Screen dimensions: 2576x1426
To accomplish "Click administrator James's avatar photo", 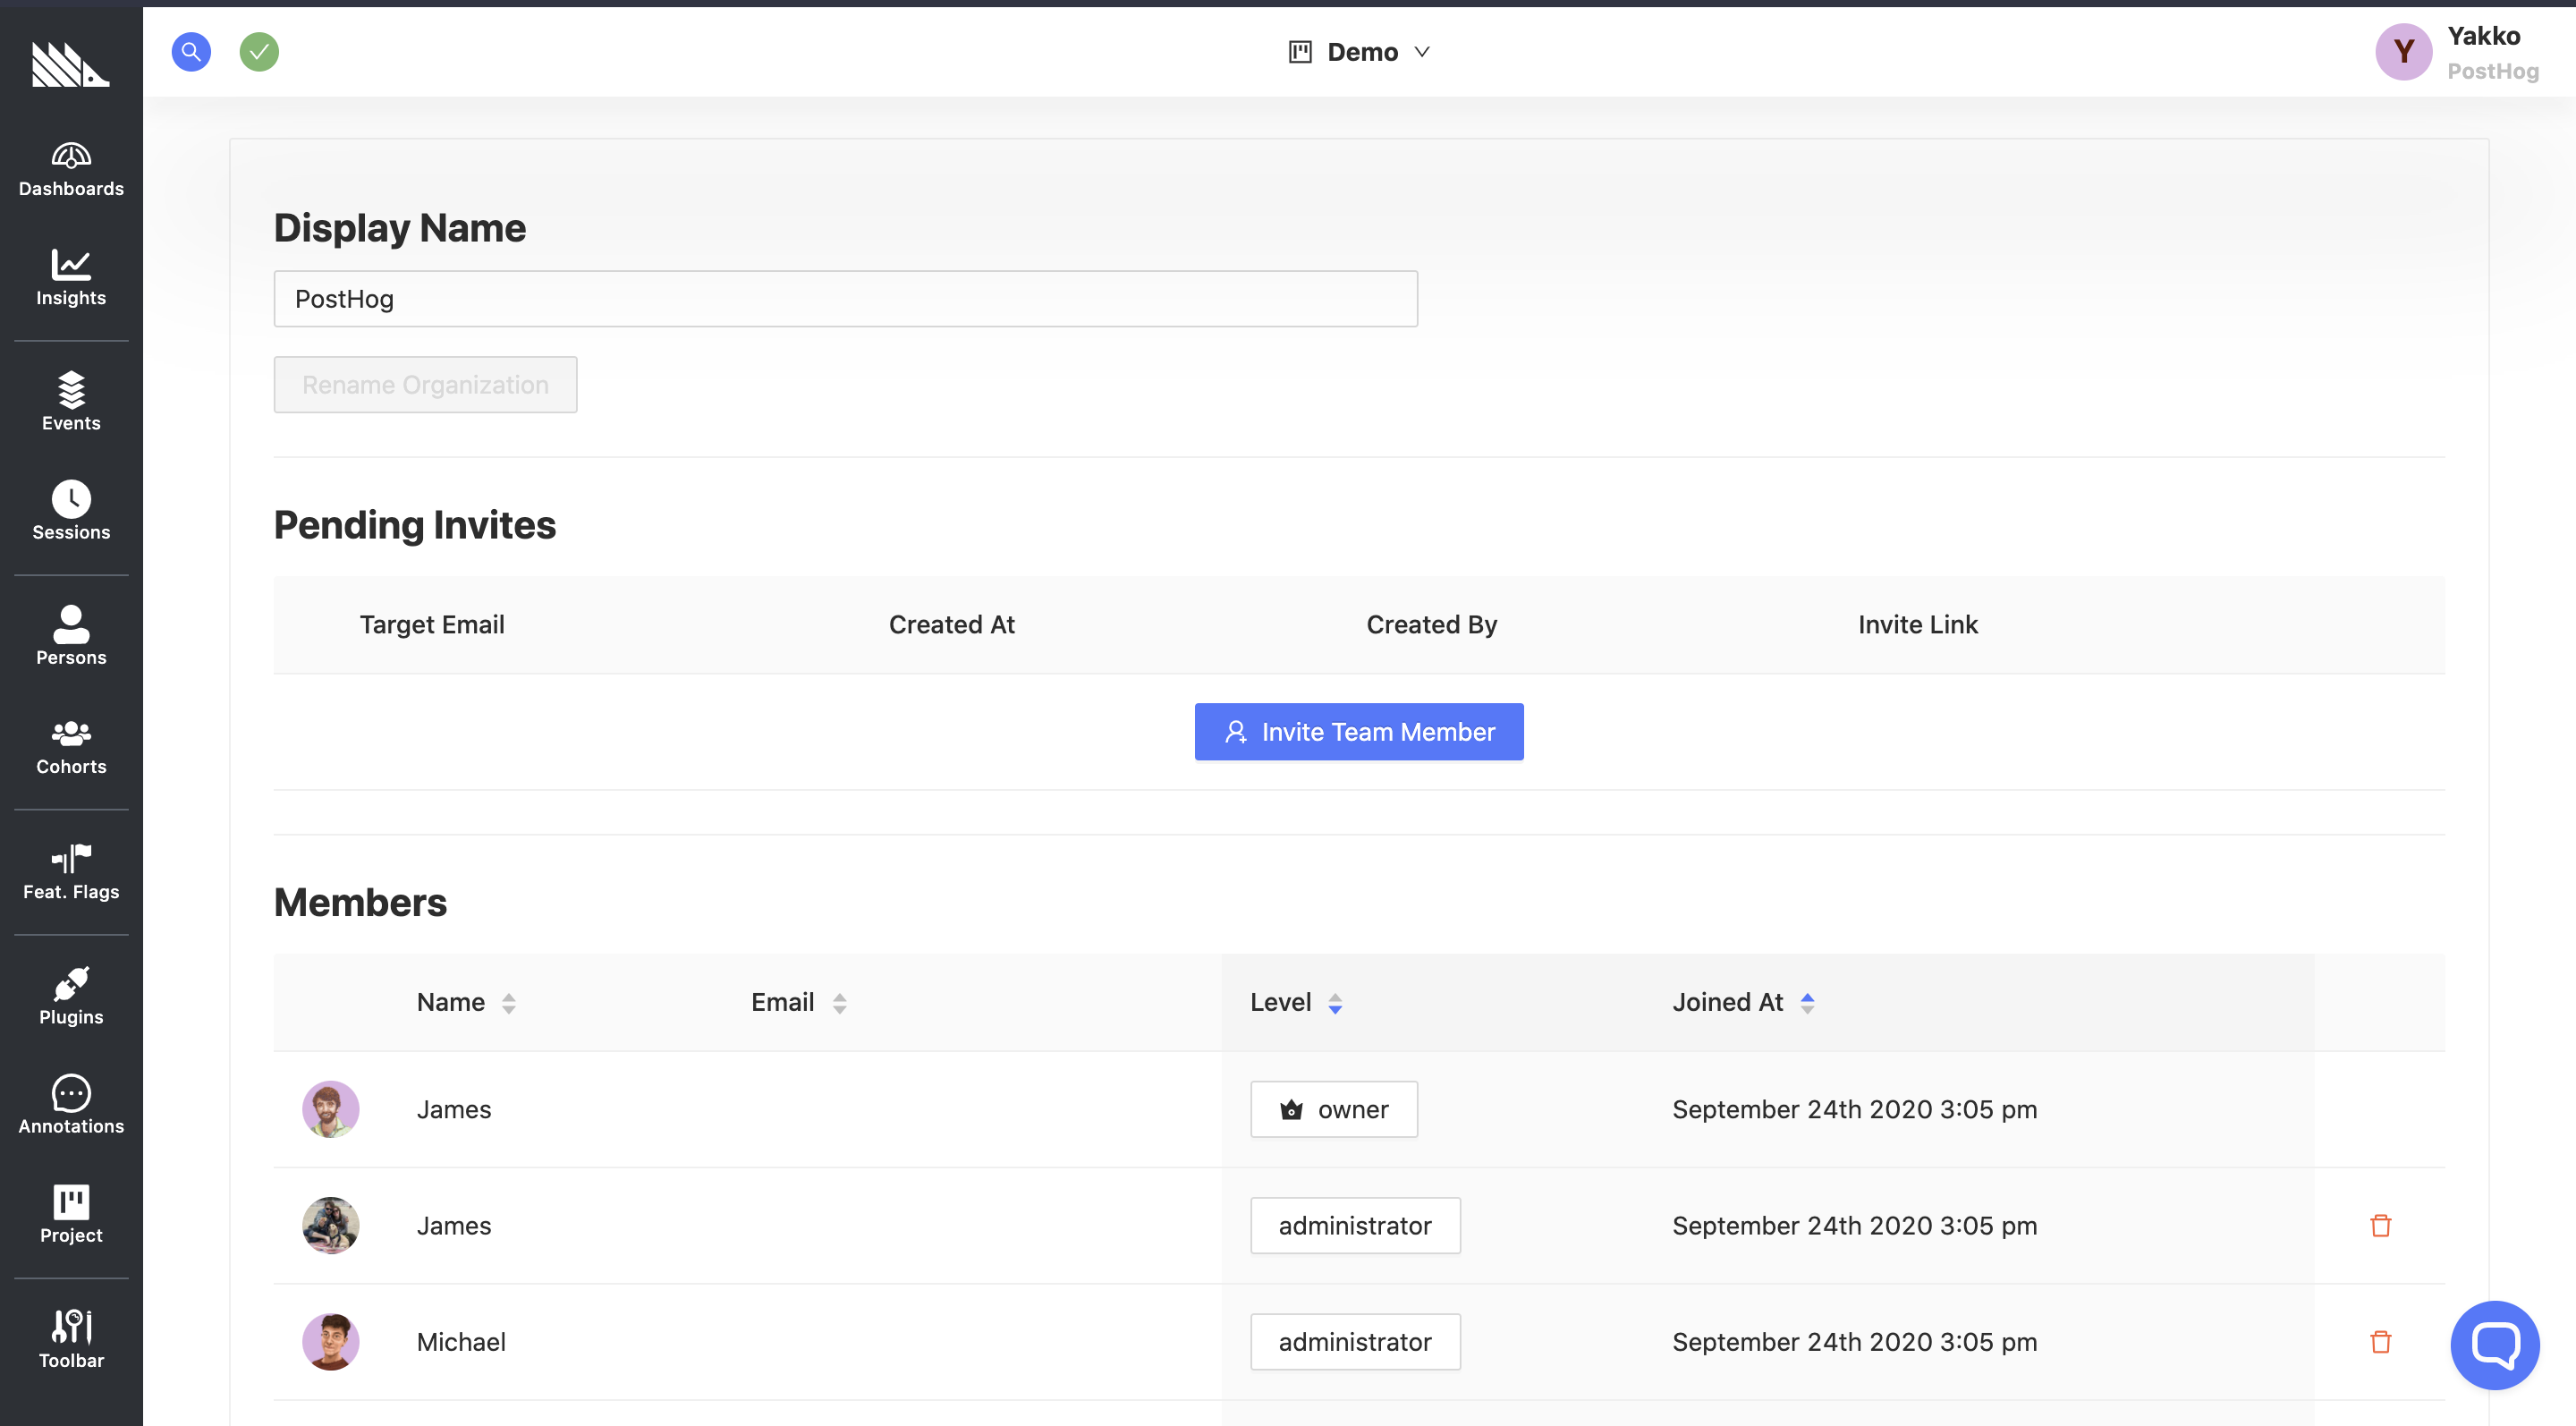I will pyautogui.click(x=331, y=1225).
